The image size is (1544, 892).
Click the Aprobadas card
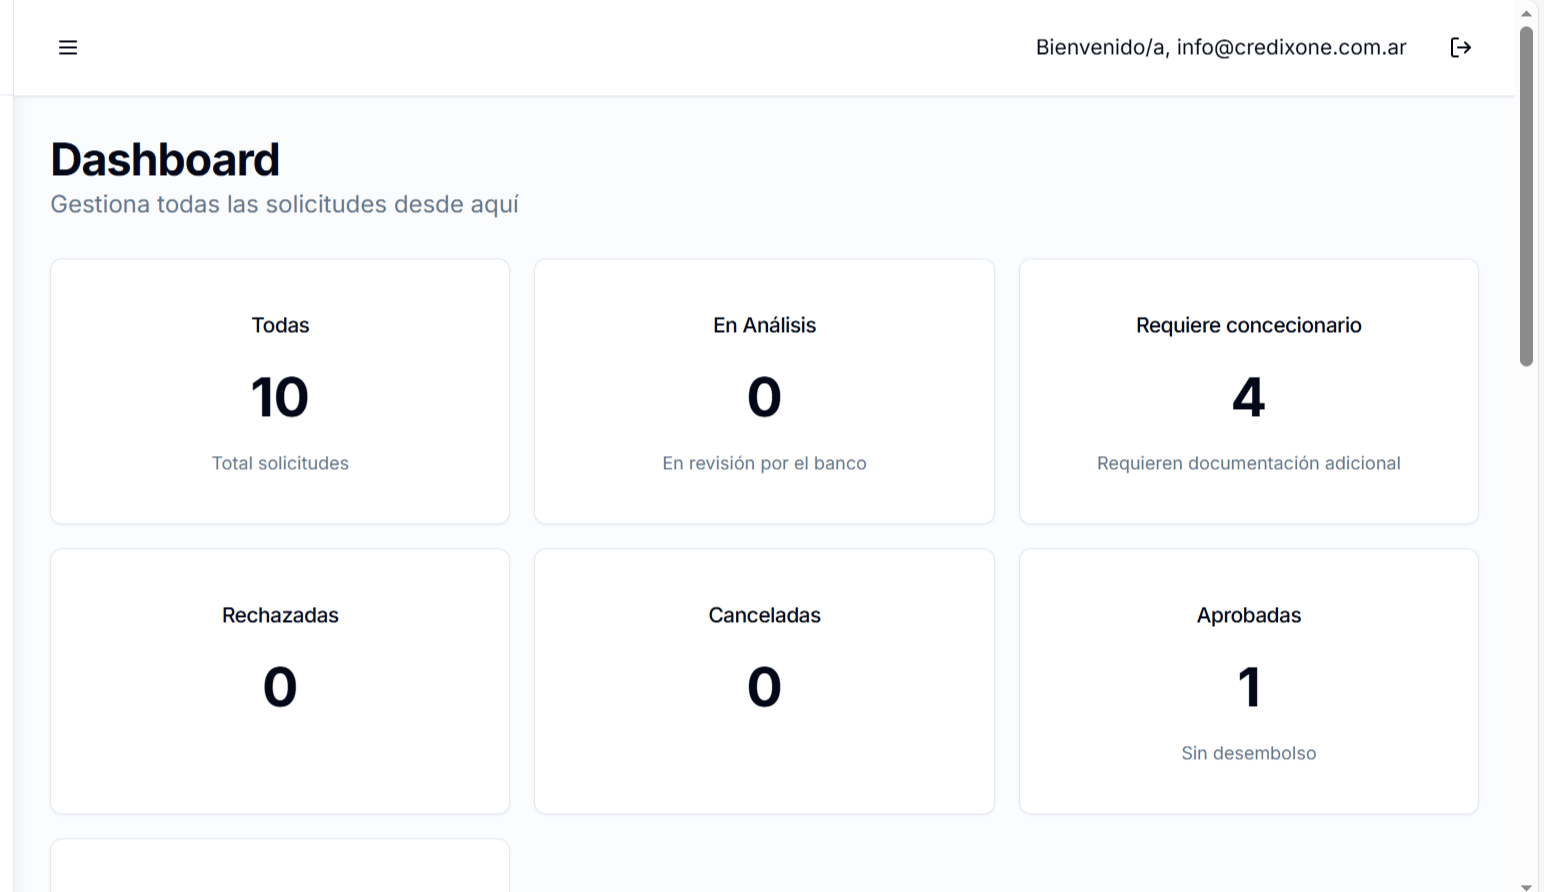1248,681
